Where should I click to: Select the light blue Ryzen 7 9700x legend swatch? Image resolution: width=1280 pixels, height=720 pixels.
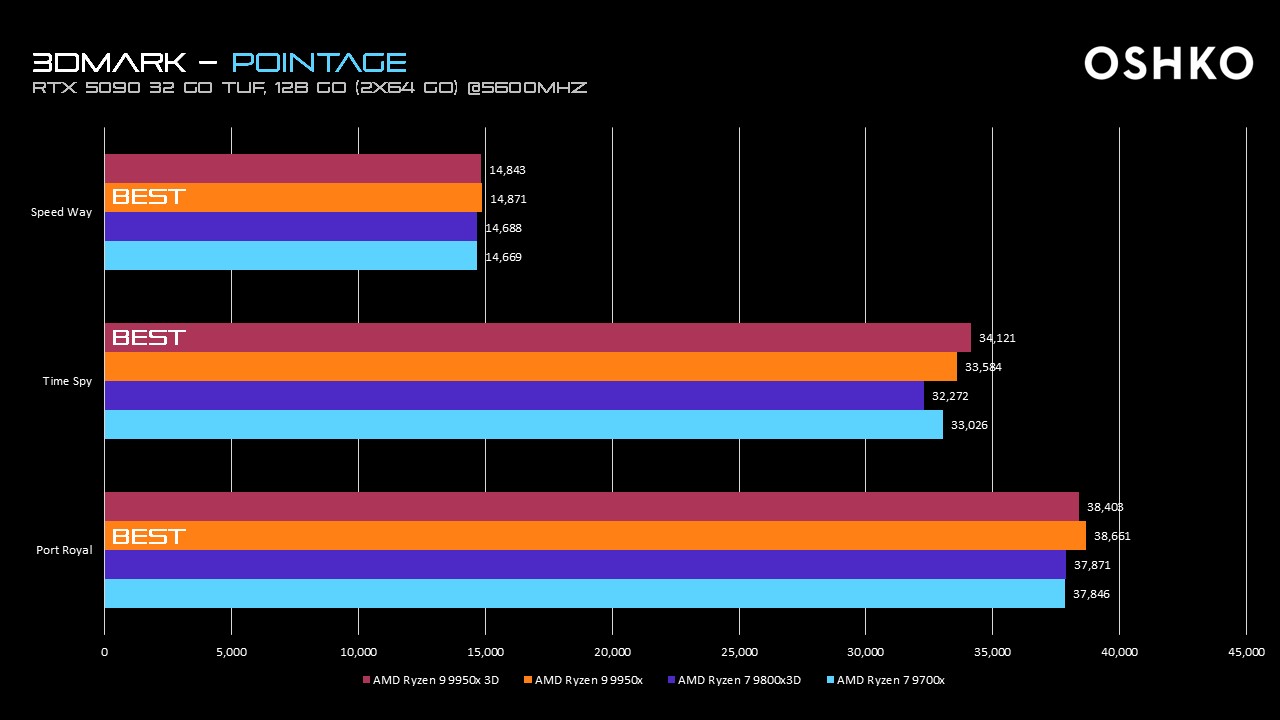coord(829,680)
